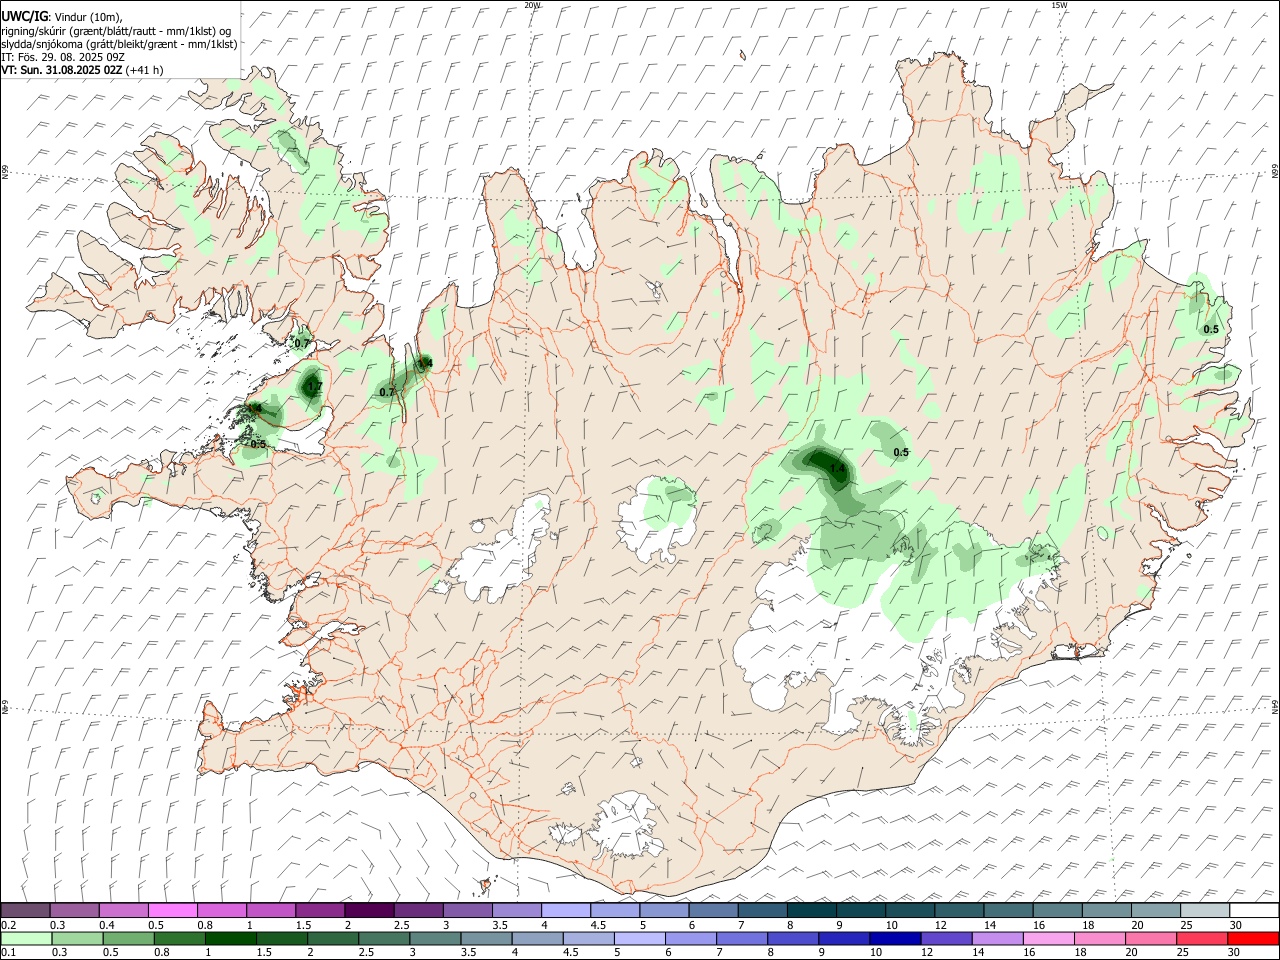Click the white swatch above 30 in the upper legend row

click(1253, 911)
